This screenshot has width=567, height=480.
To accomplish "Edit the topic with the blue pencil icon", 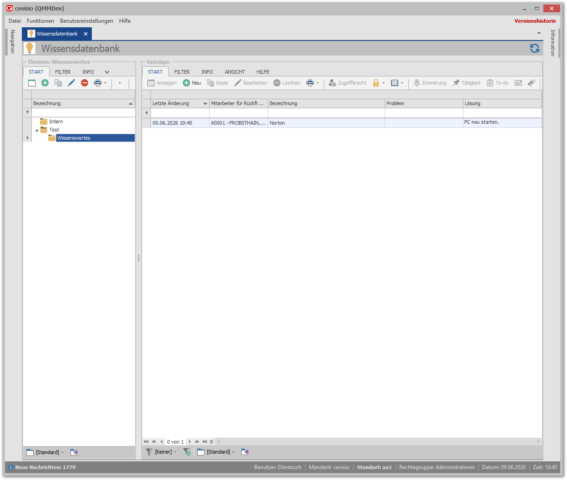I will (x=71, y=83).
